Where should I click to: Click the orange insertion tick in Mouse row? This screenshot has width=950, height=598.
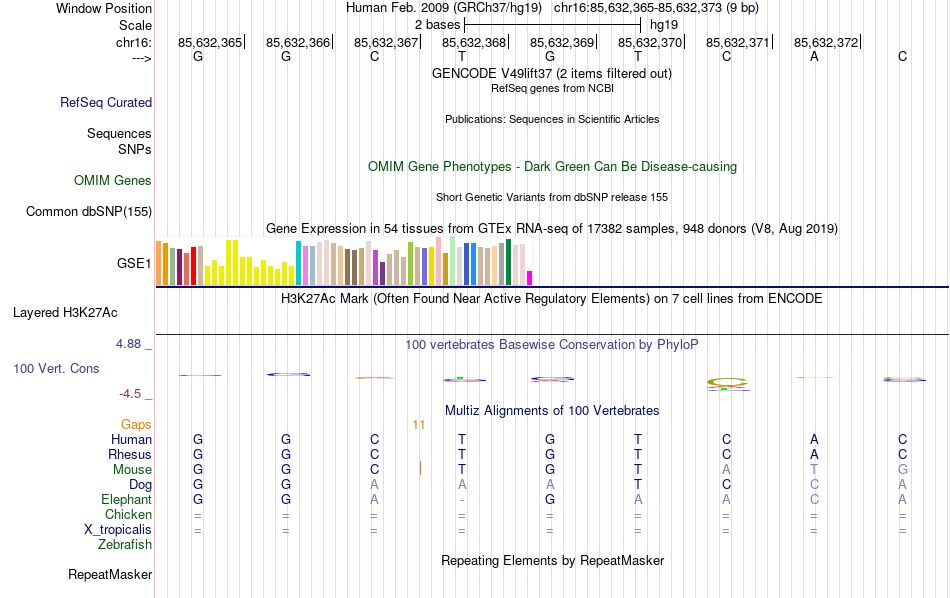click(420, 468)
